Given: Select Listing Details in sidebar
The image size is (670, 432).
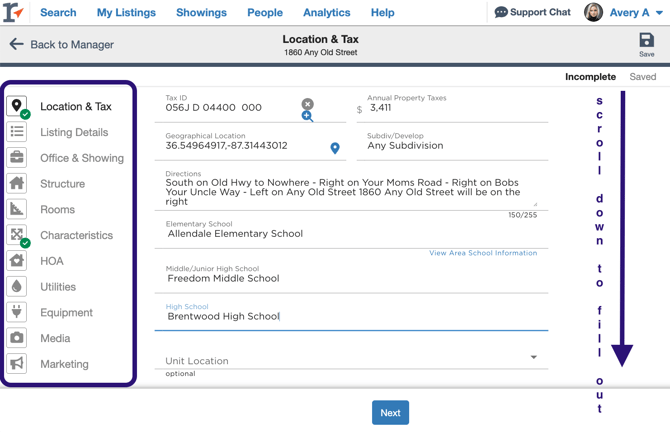Looking at the screenshot, I should pos(74,132).
